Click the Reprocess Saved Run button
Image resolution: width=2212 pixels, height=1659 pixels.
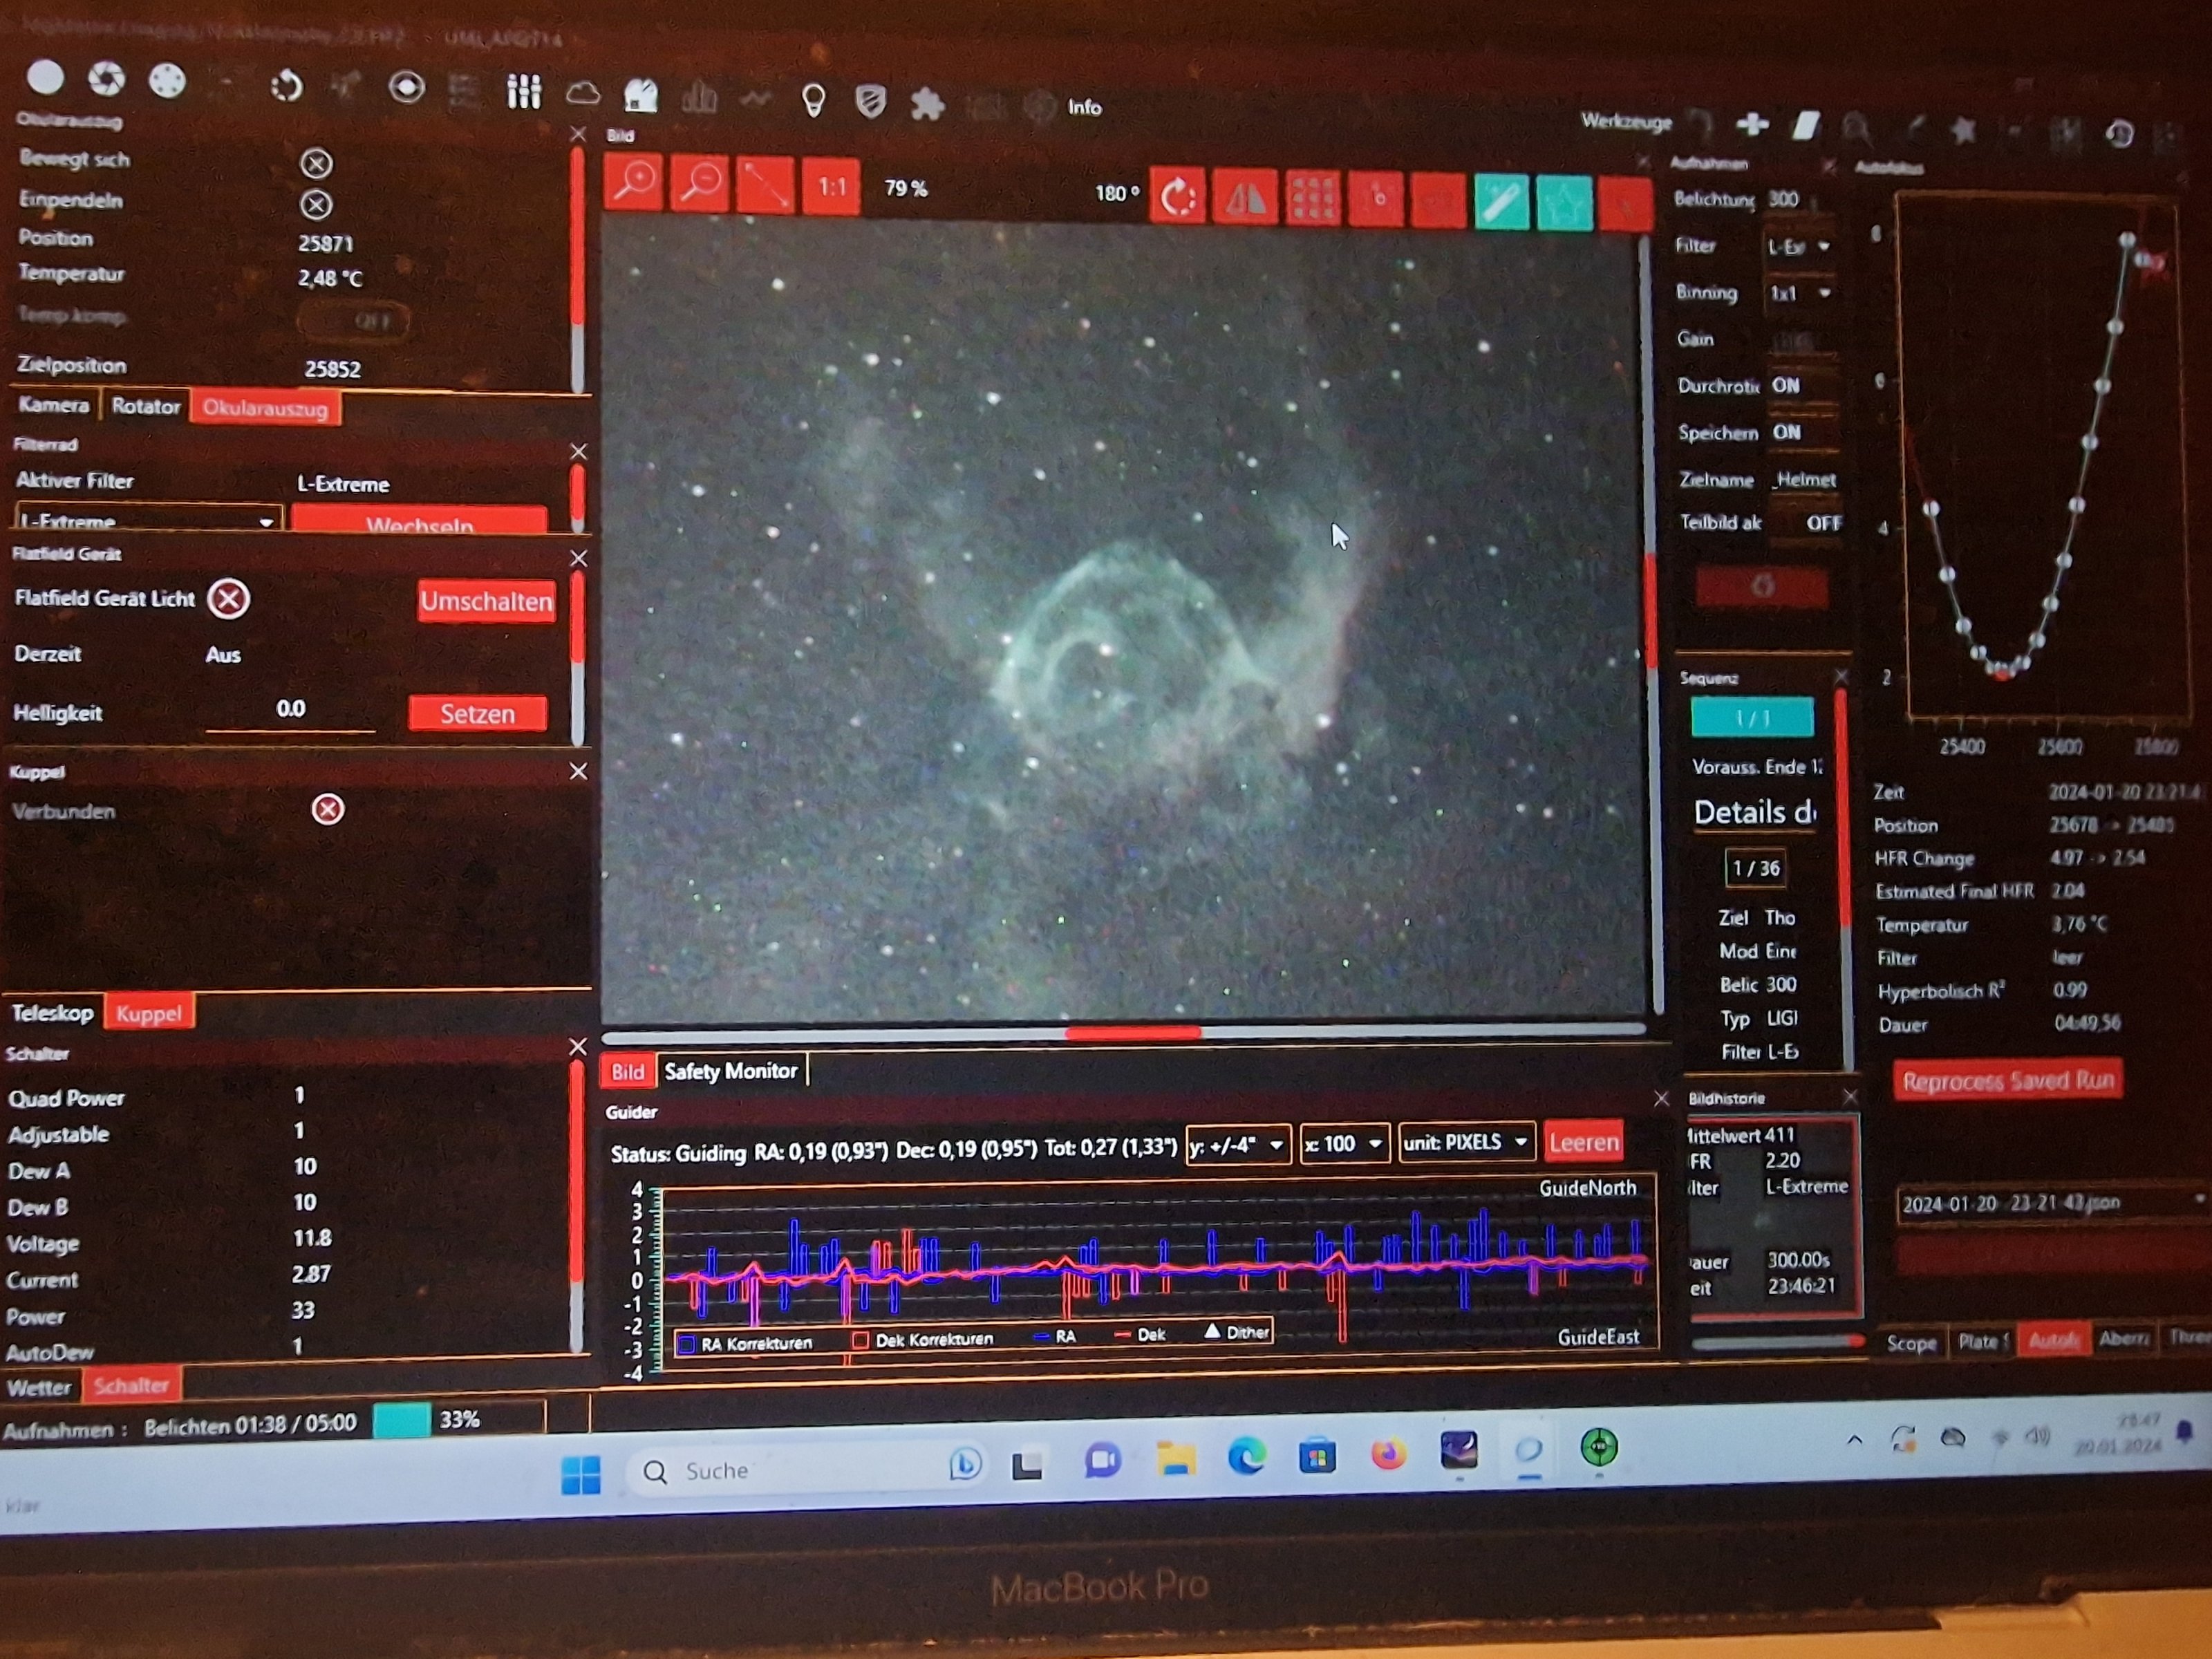coord(2007,1081)
